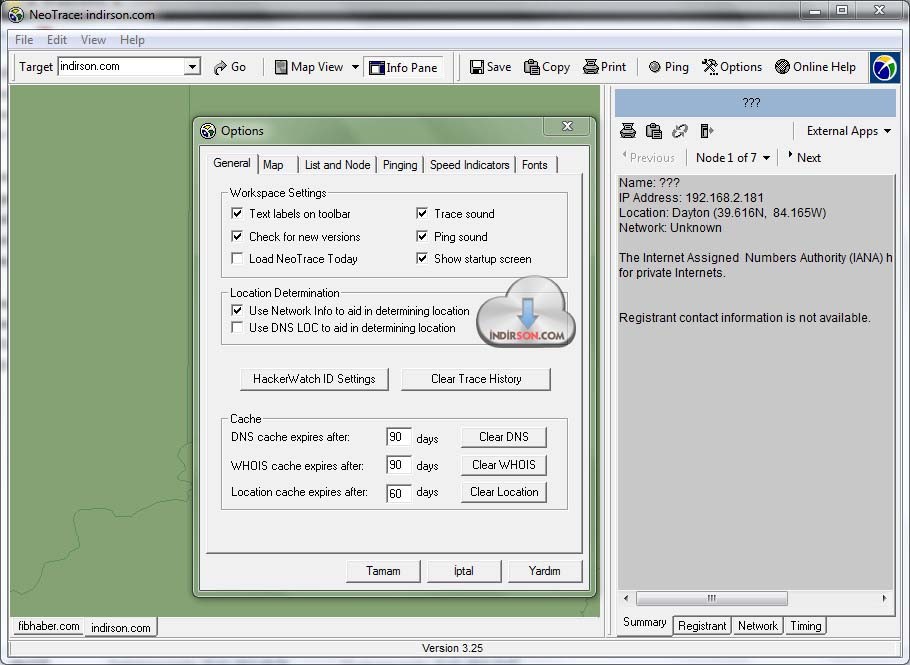Open the View menu
The height and width of the screenshot is (665, 910).
tap(93, 40)
